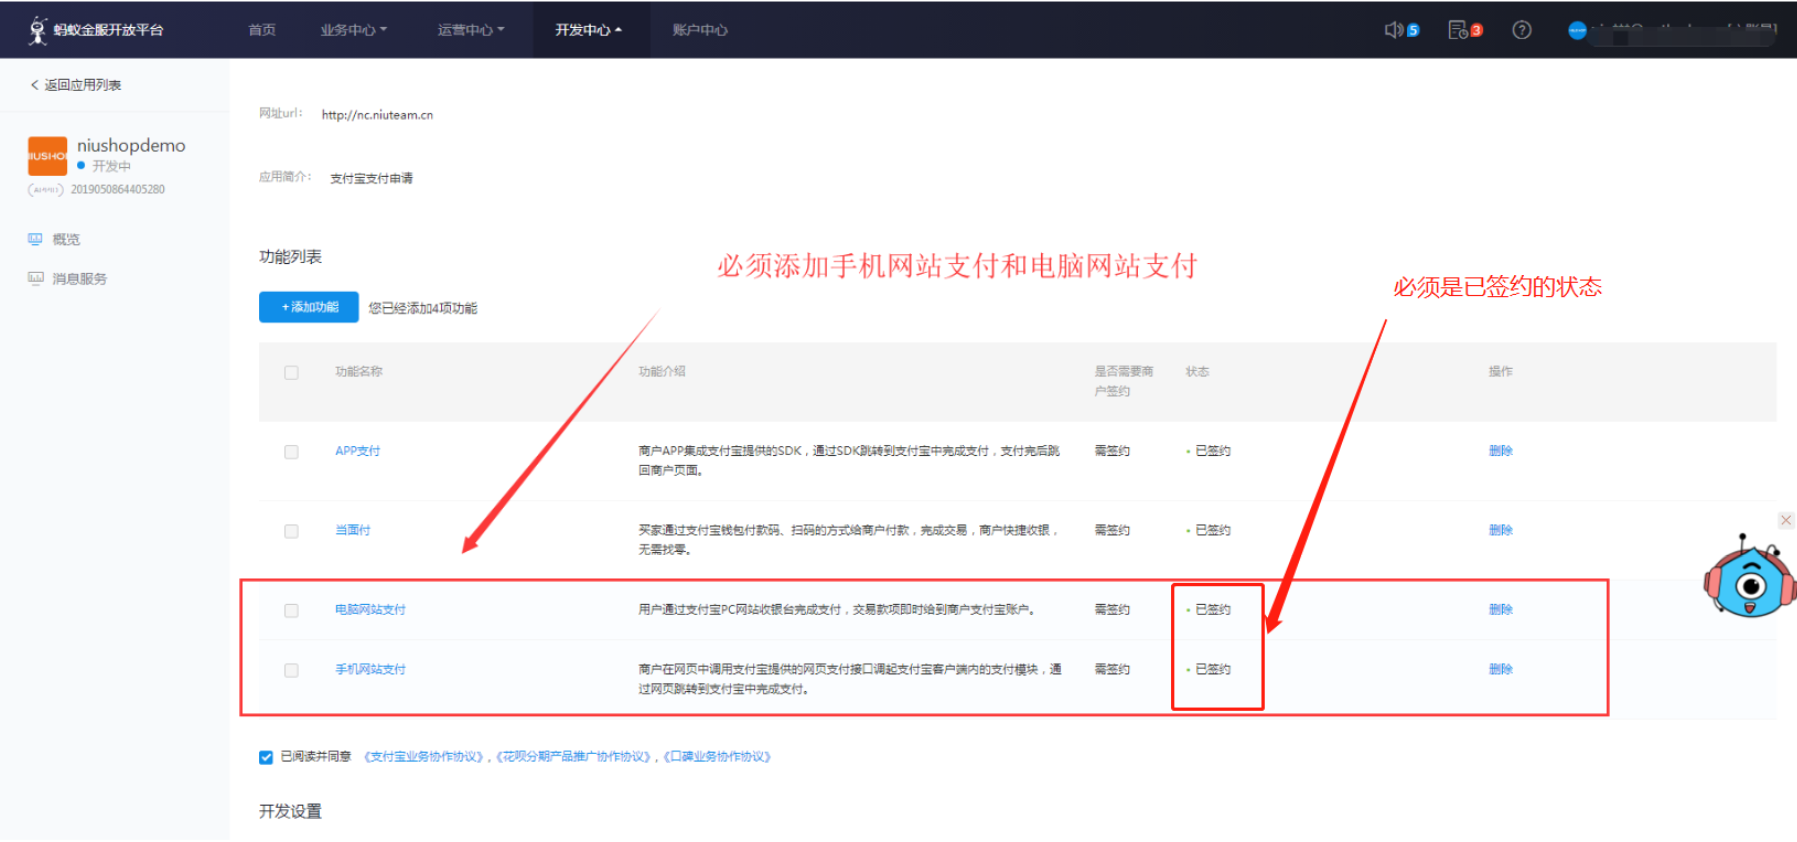Viewport: 1797px width, 842px height.
Task: Click the app ID 2019050864405280
Action: (x=118, y=189)
